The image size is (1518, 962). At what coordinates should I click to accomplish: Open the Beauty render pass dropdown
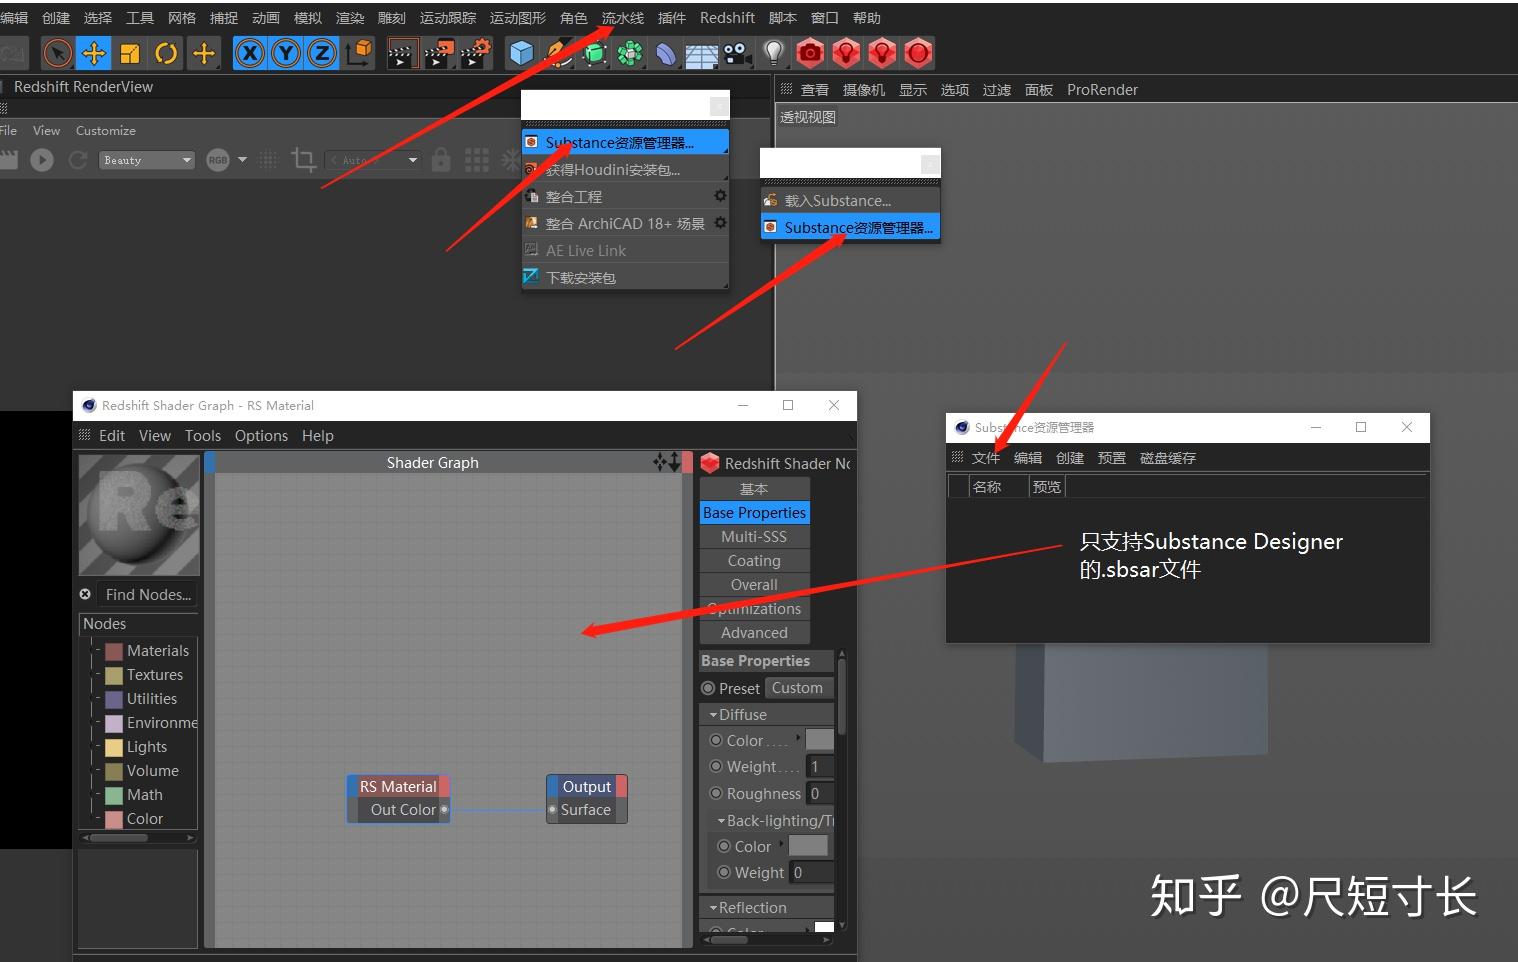click(146, 159)
